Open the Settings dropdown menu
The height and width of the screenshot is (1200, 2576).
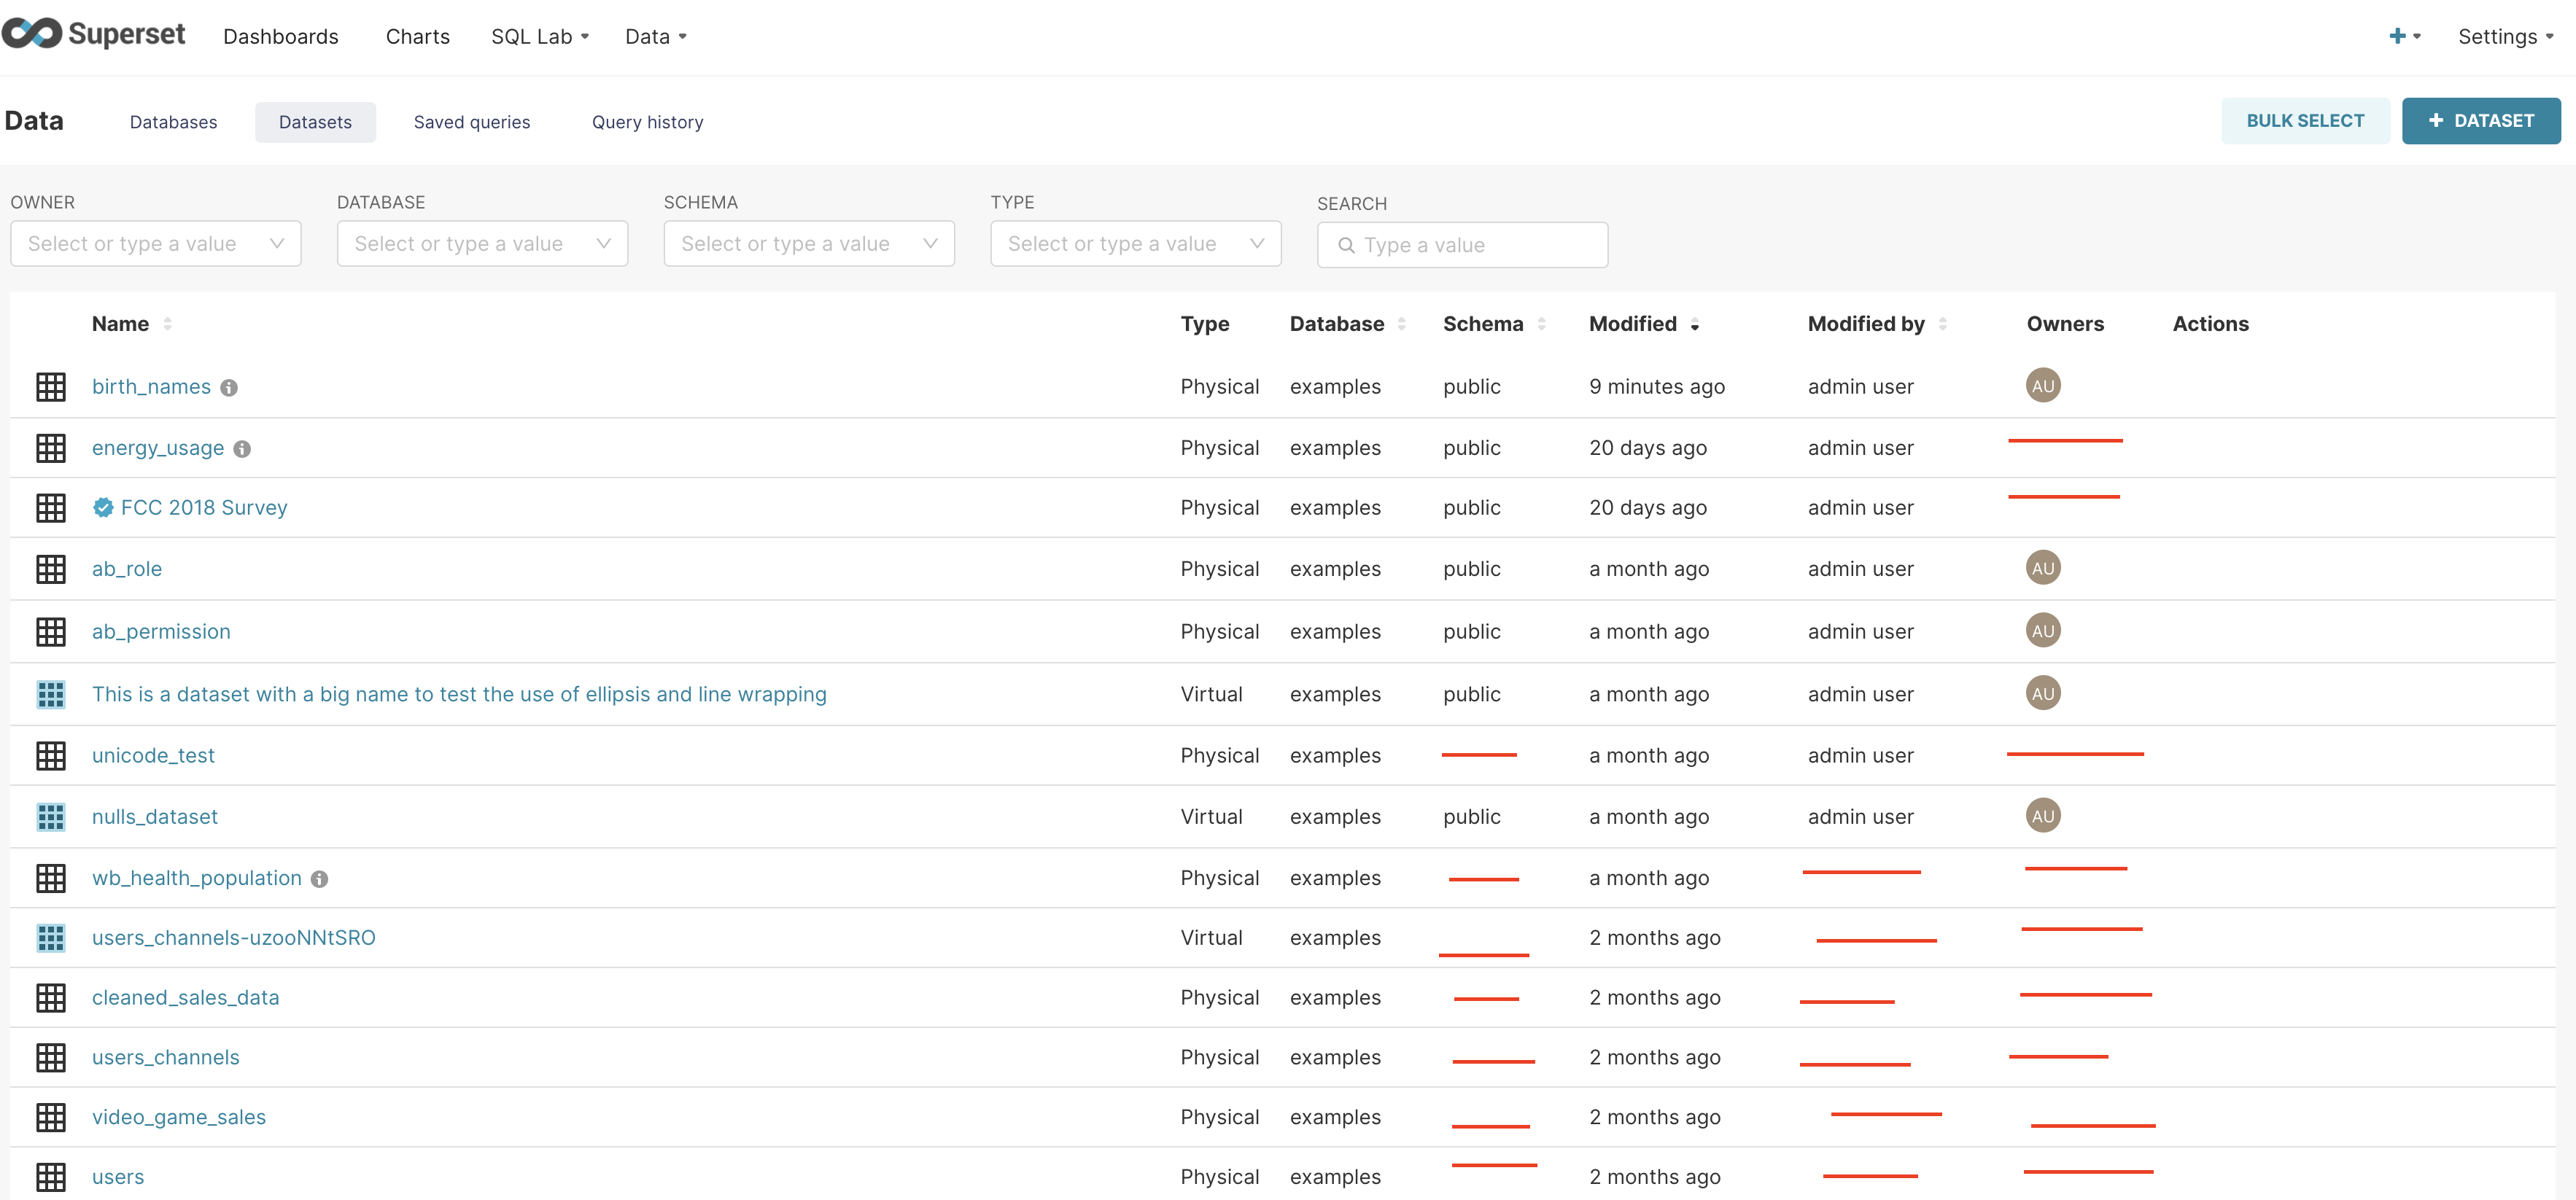(x=2505, y=37)
